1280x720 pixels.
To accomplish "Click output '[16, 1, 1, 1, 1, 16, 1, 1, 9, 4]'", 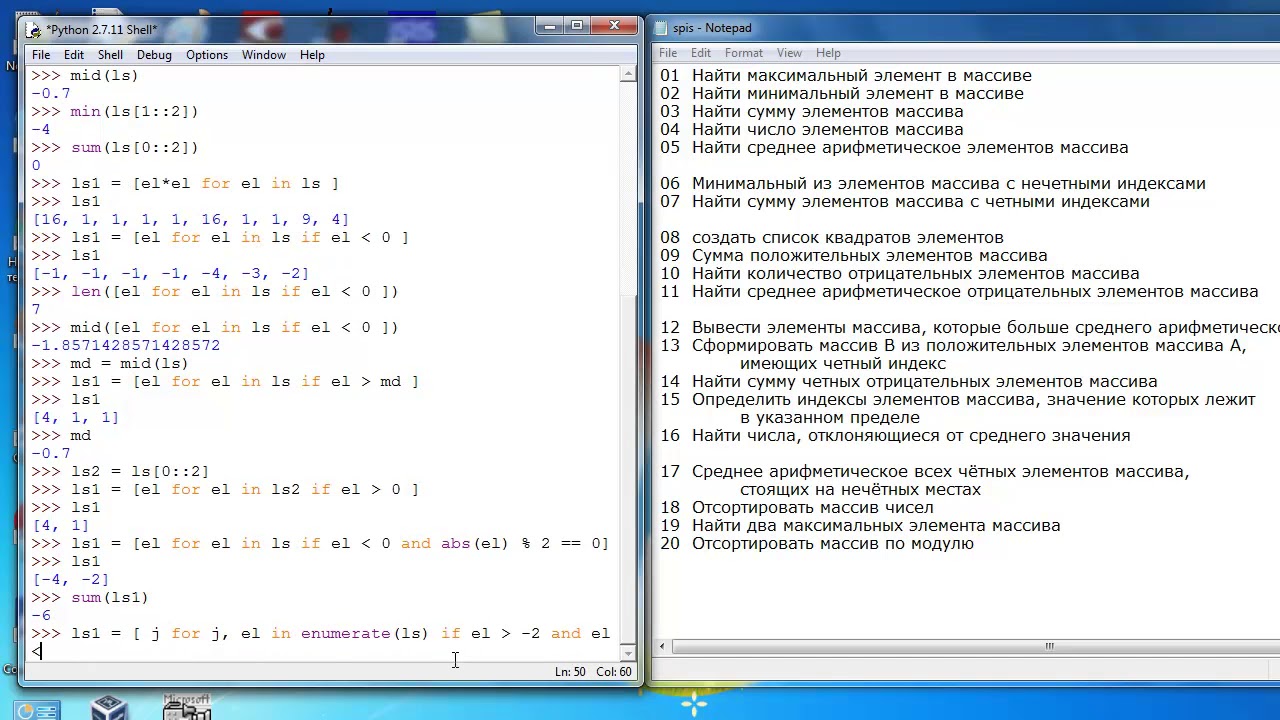I will [x=190, y=219].
